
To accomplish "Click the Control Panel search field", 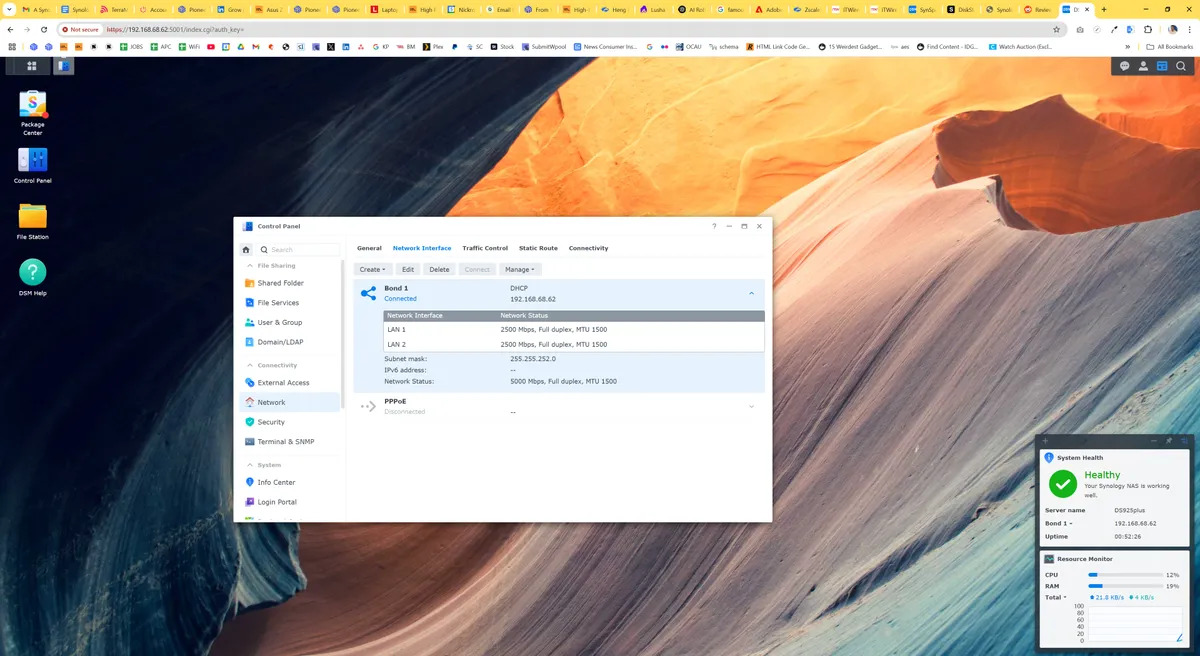I will click(303, 249).
